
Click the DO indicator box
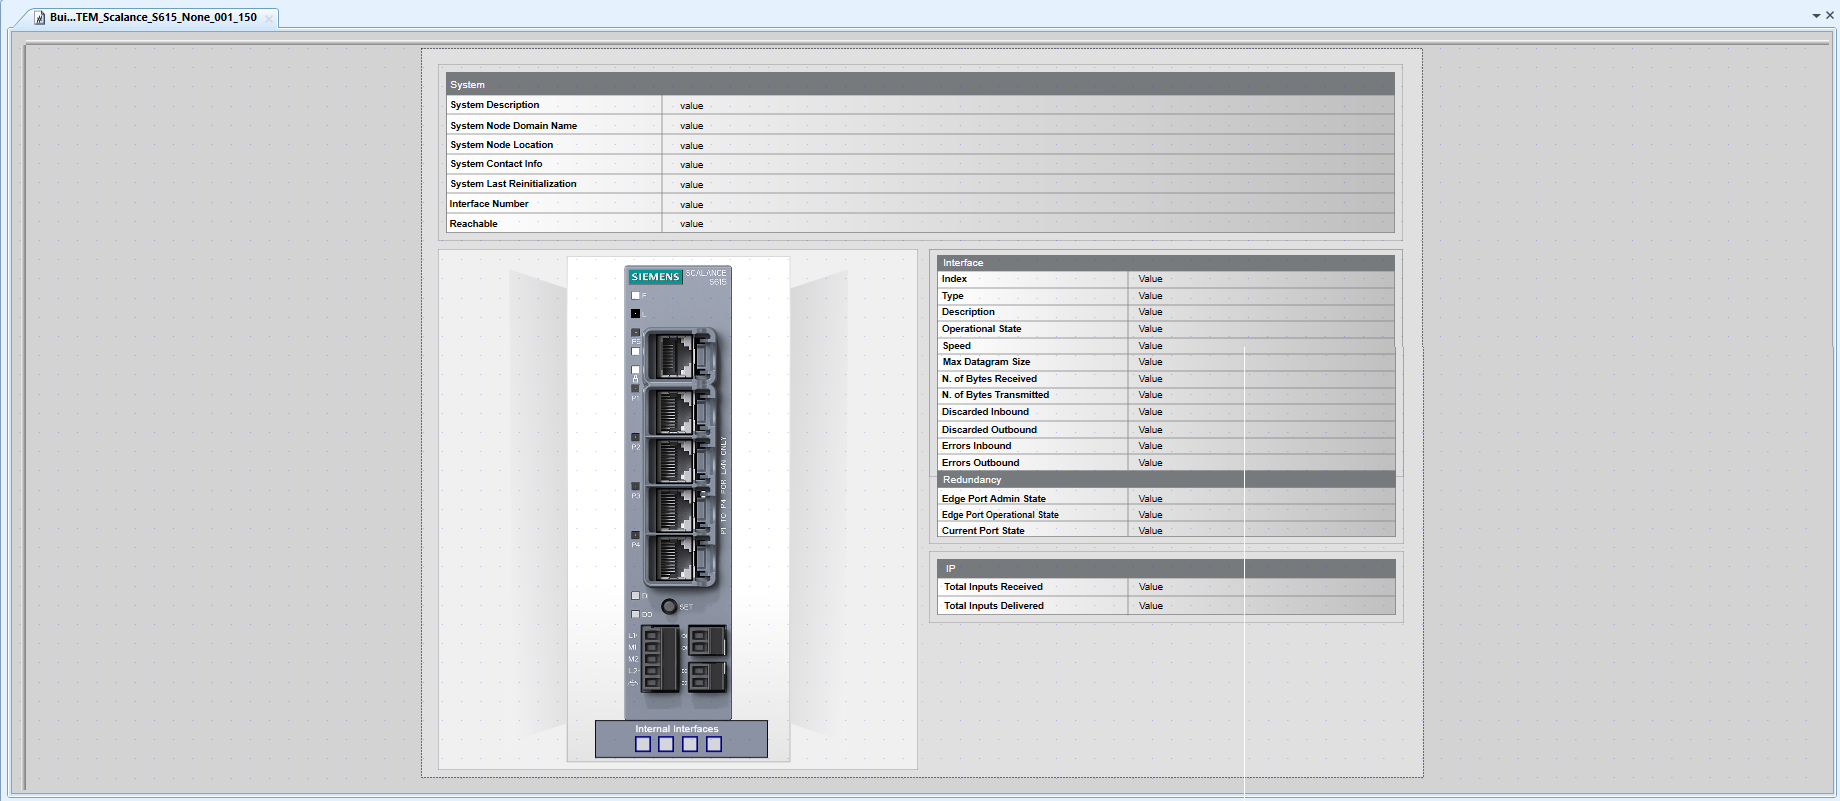(635, 614)
